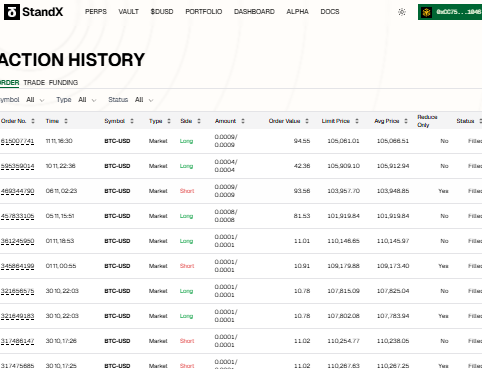Sort table by Avg Price arrows
Viewport: 482px width, 369px height.
tap(406, 121)
